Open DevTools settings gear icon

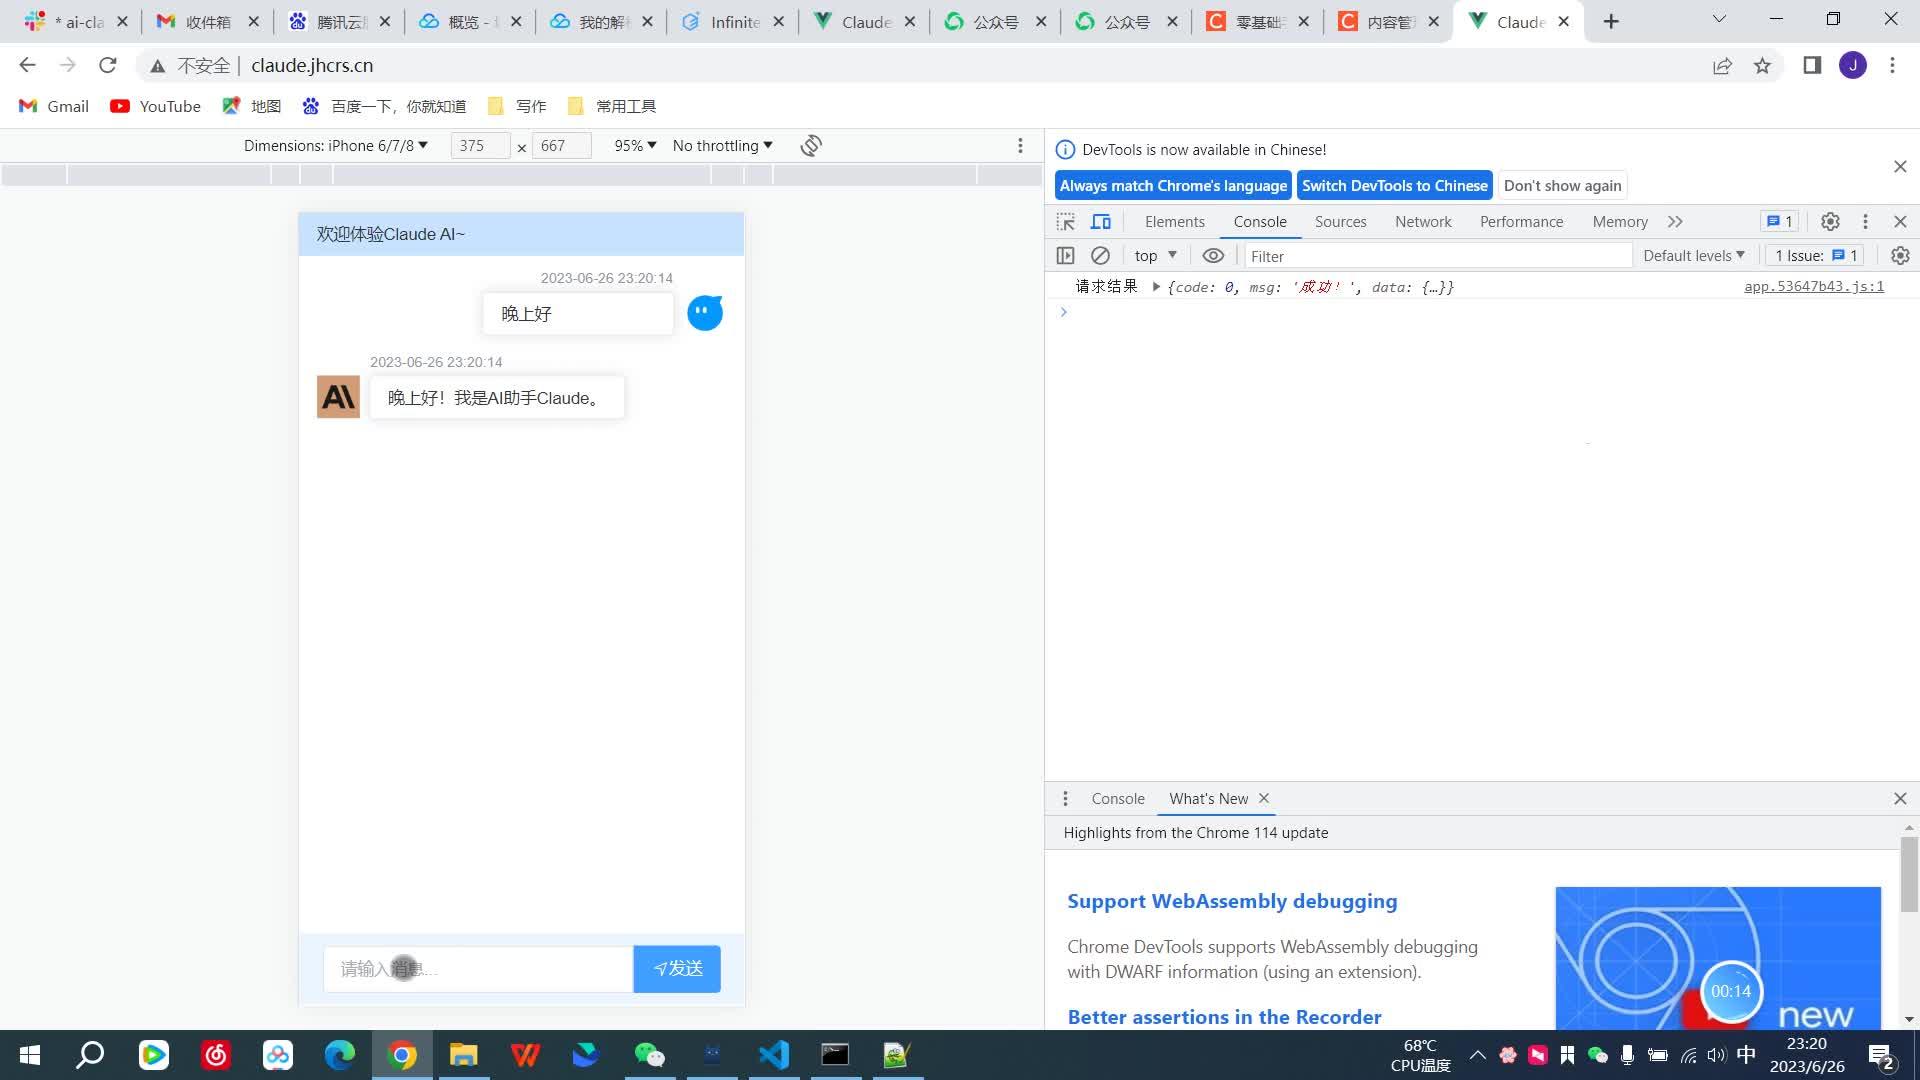coord(1830,222)
